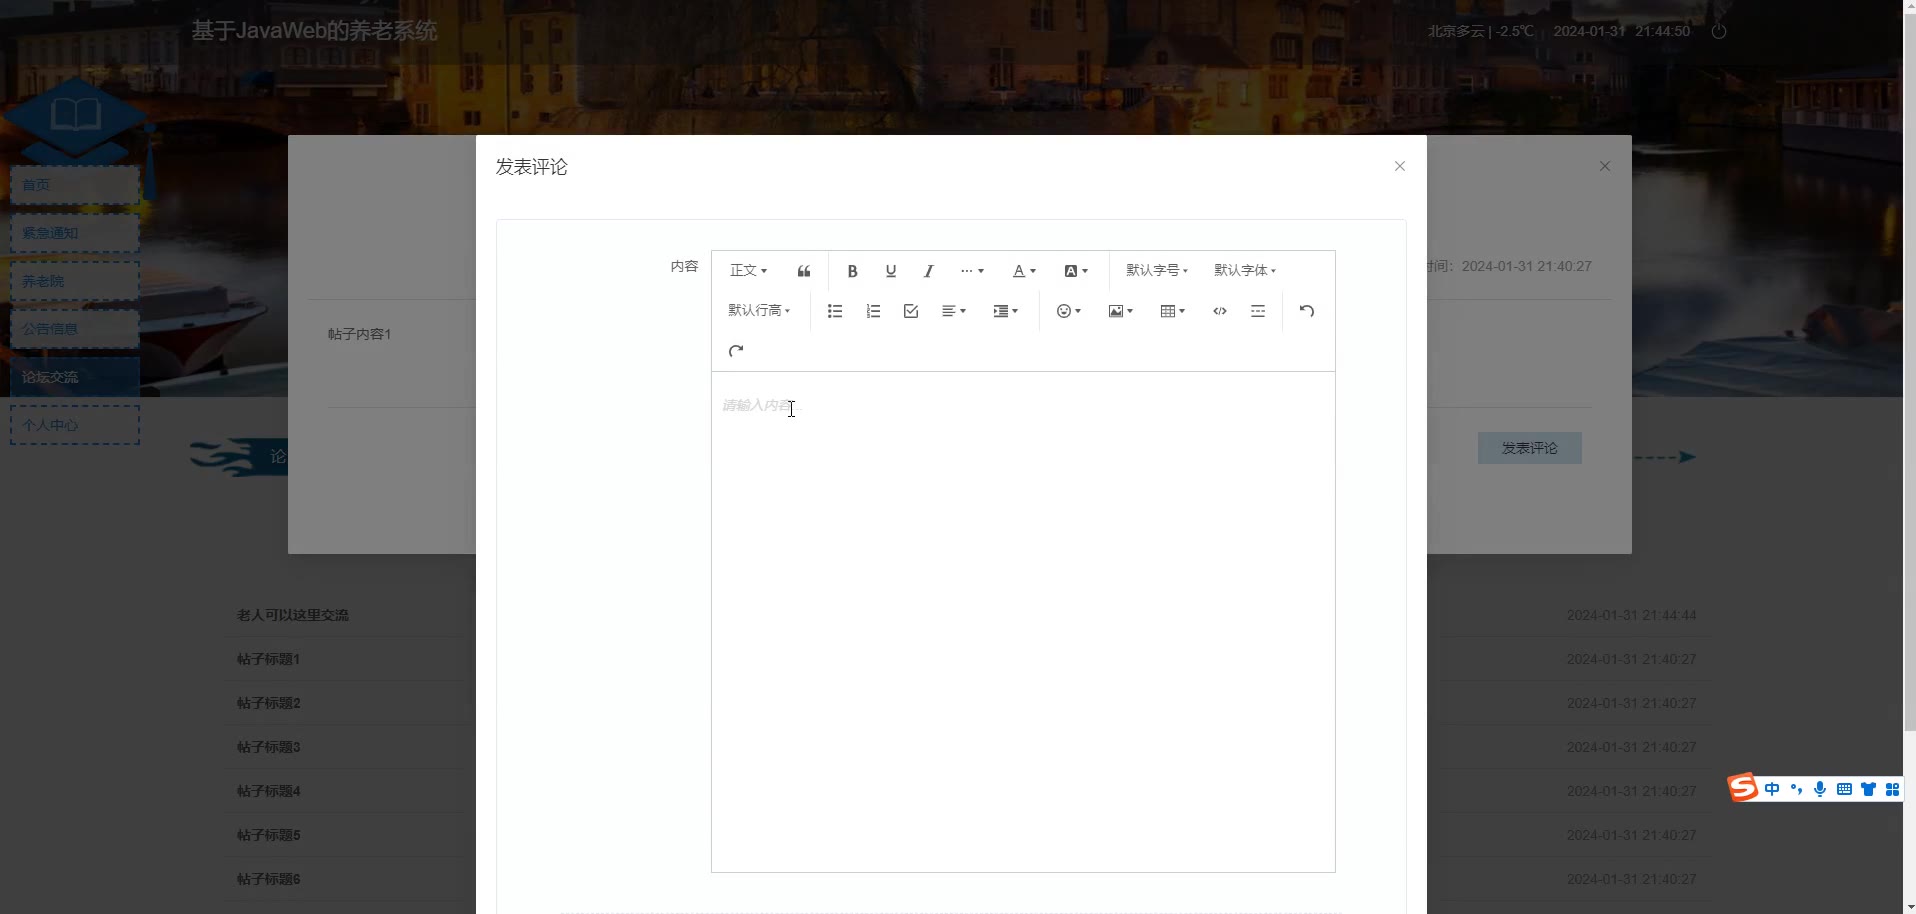1916x914 pixels.
Task: Click Sogou voice input microphone
Action: pyautogui.click(x=1820, y=789)
